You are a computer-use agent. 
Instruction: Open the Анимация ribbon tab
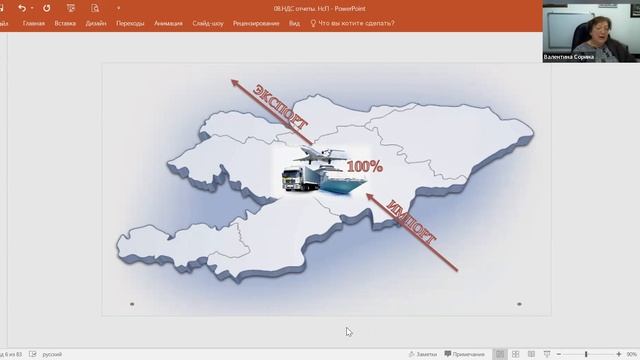(x=168, y=23)
